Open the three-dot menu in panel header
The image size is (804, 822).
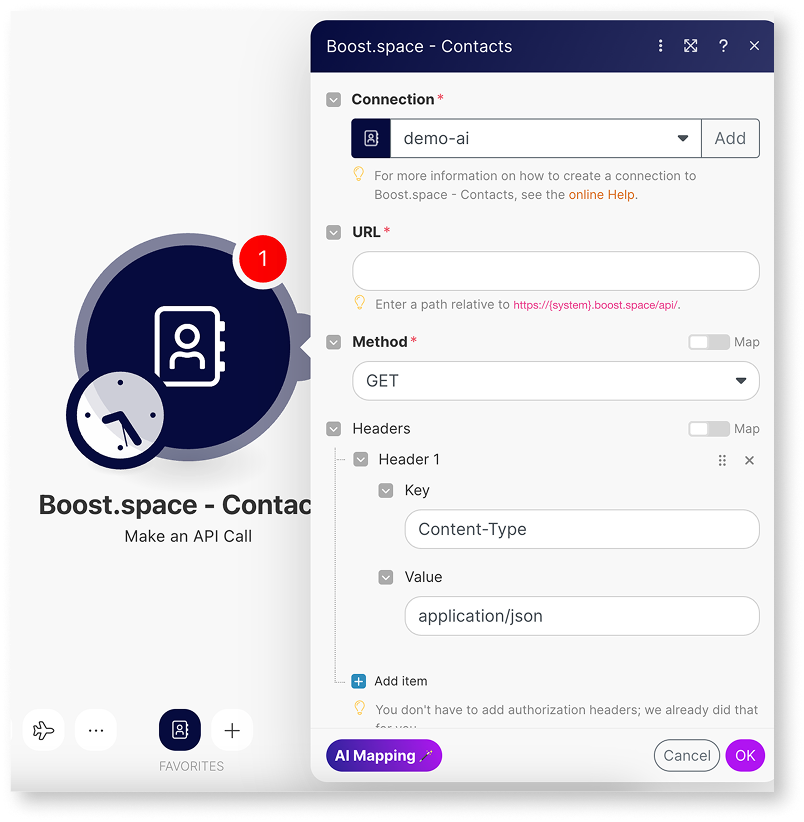(x=659, y=46)
